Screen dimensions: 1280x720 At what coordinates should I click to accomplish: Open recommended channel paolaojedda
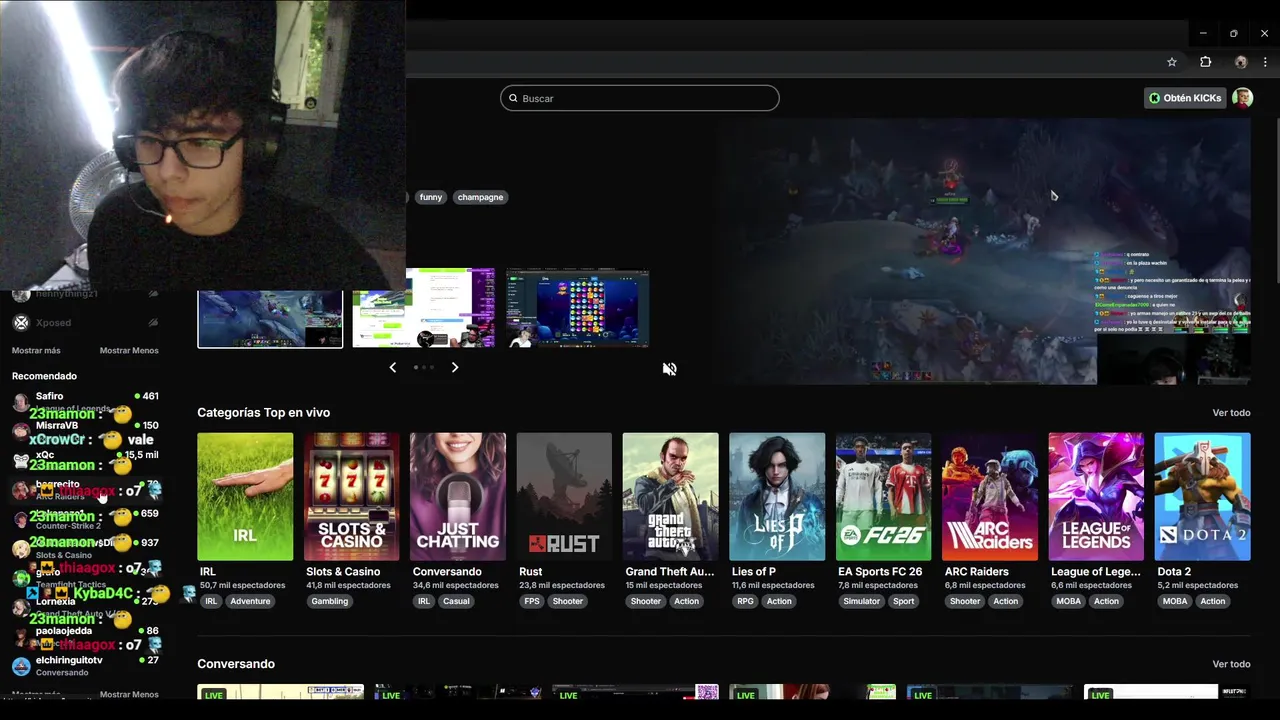(x=85, y=637)
